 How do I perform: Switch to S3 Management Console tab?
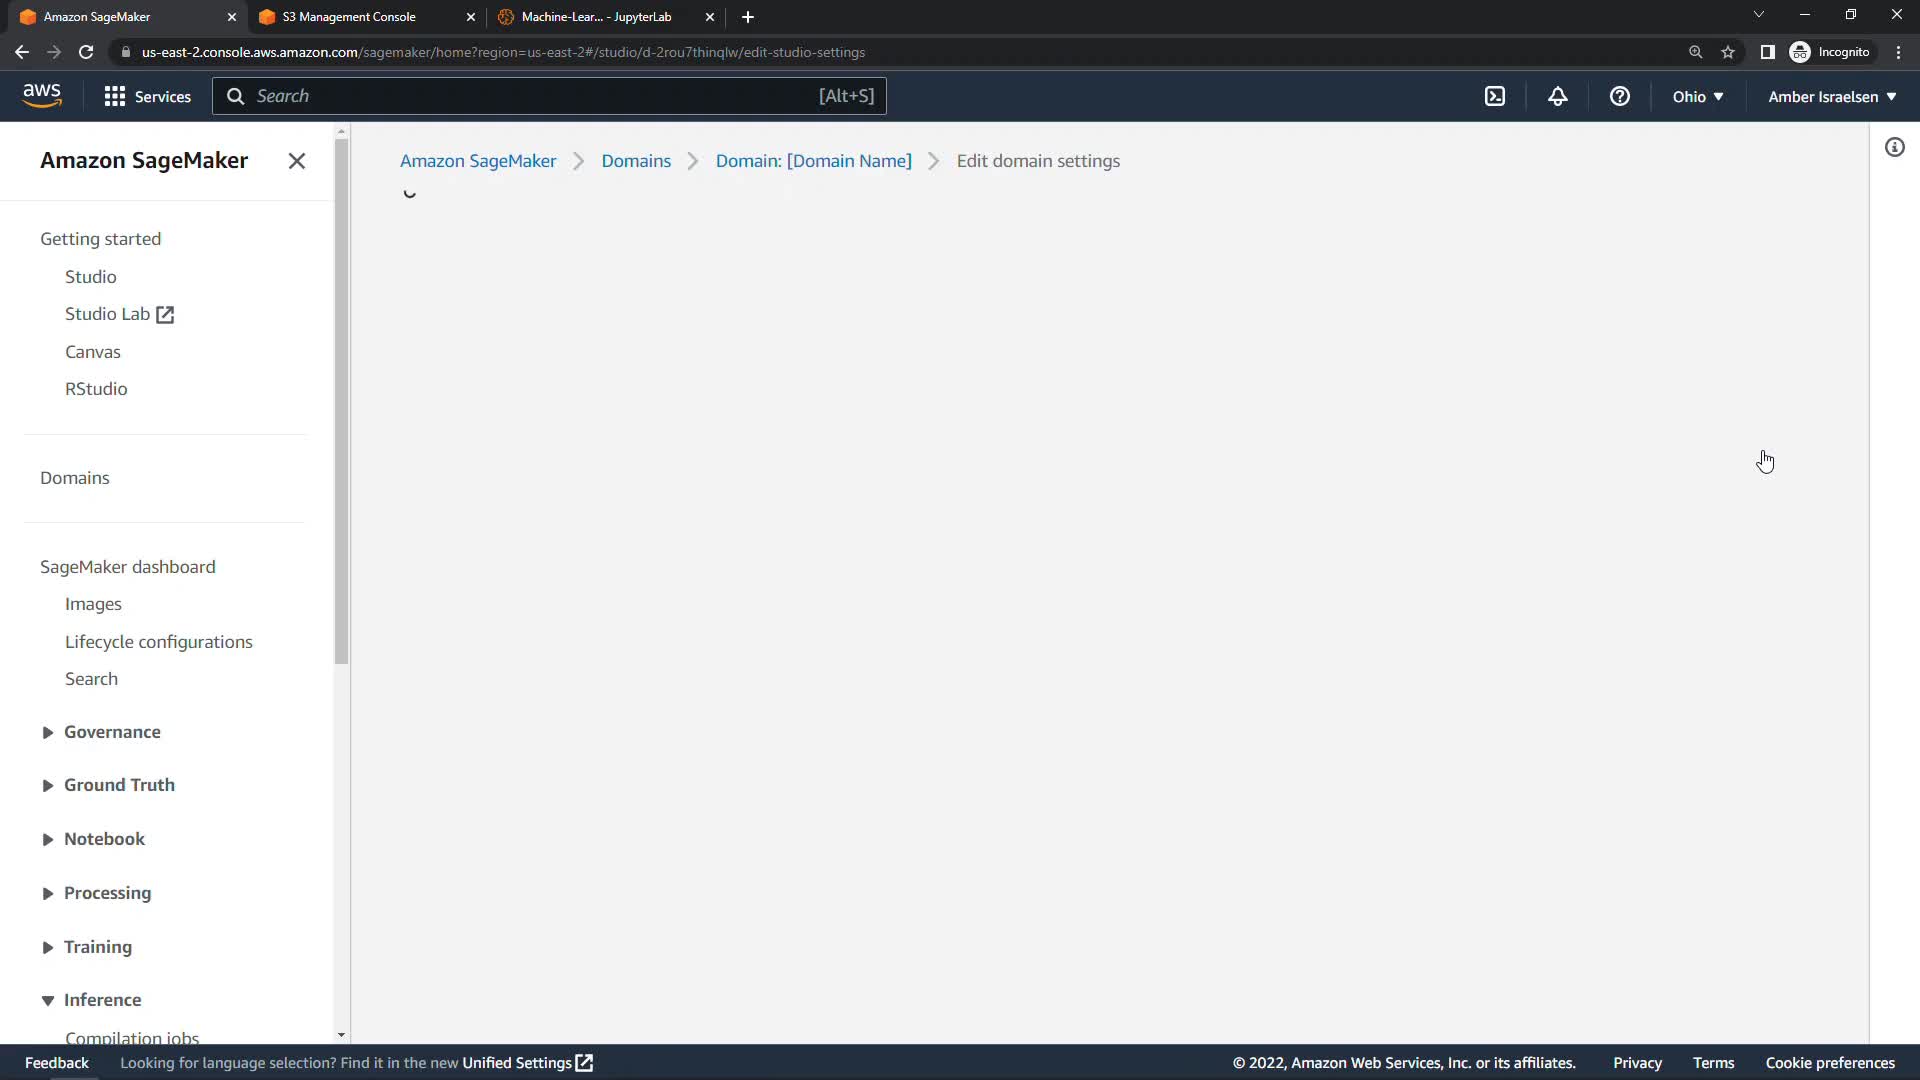coord(350,17)
